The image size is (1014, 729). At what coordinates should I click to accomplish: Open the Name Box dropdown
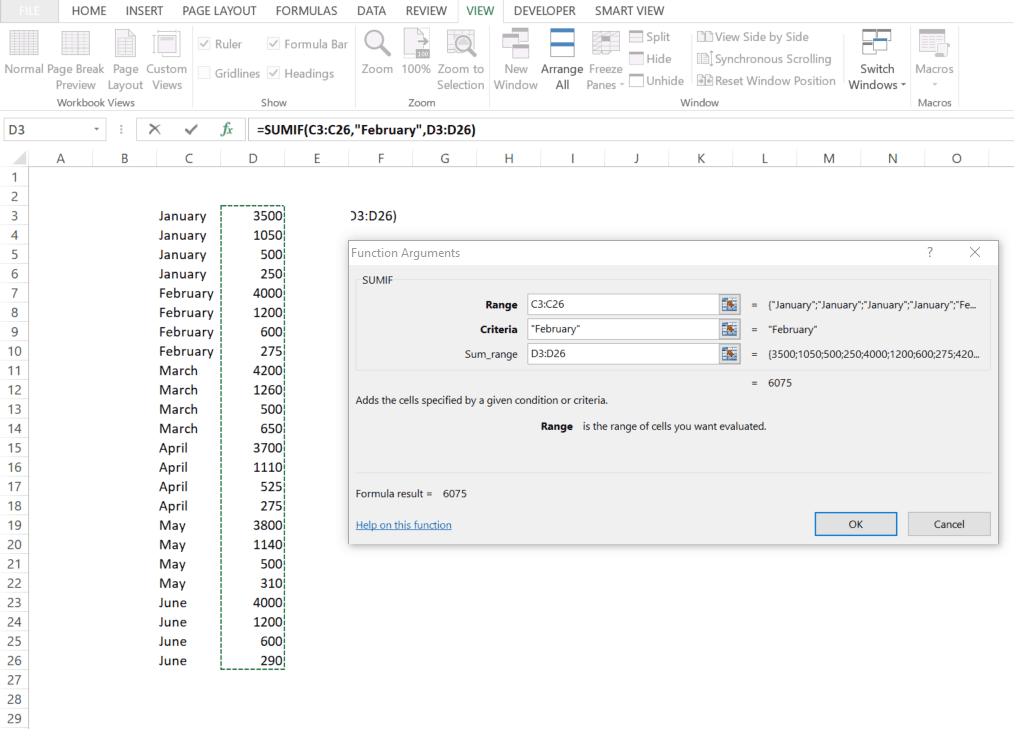tap(95, 129)
